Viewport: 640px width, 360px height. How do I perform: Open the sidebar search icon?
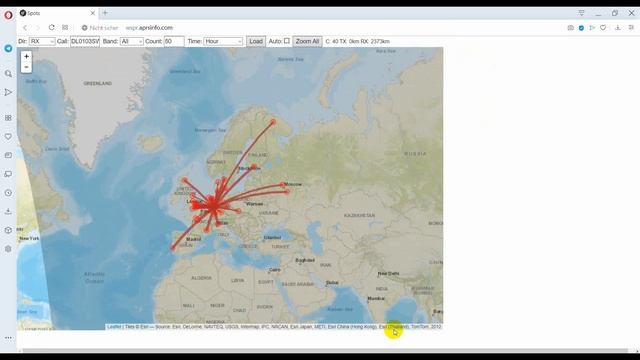click(8, 74)
